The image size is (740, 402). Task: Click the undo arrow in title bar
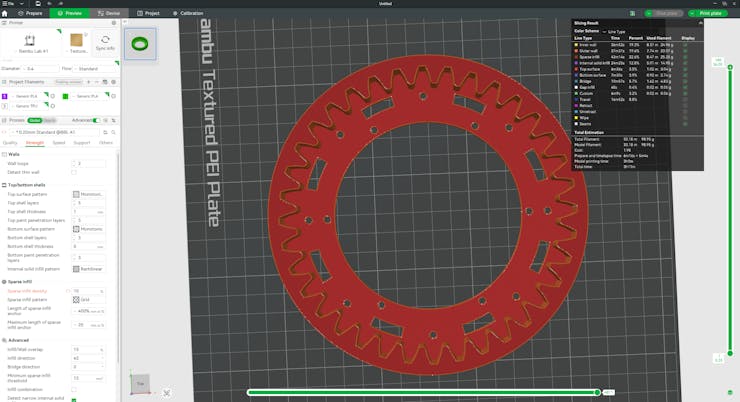(50, 3)
